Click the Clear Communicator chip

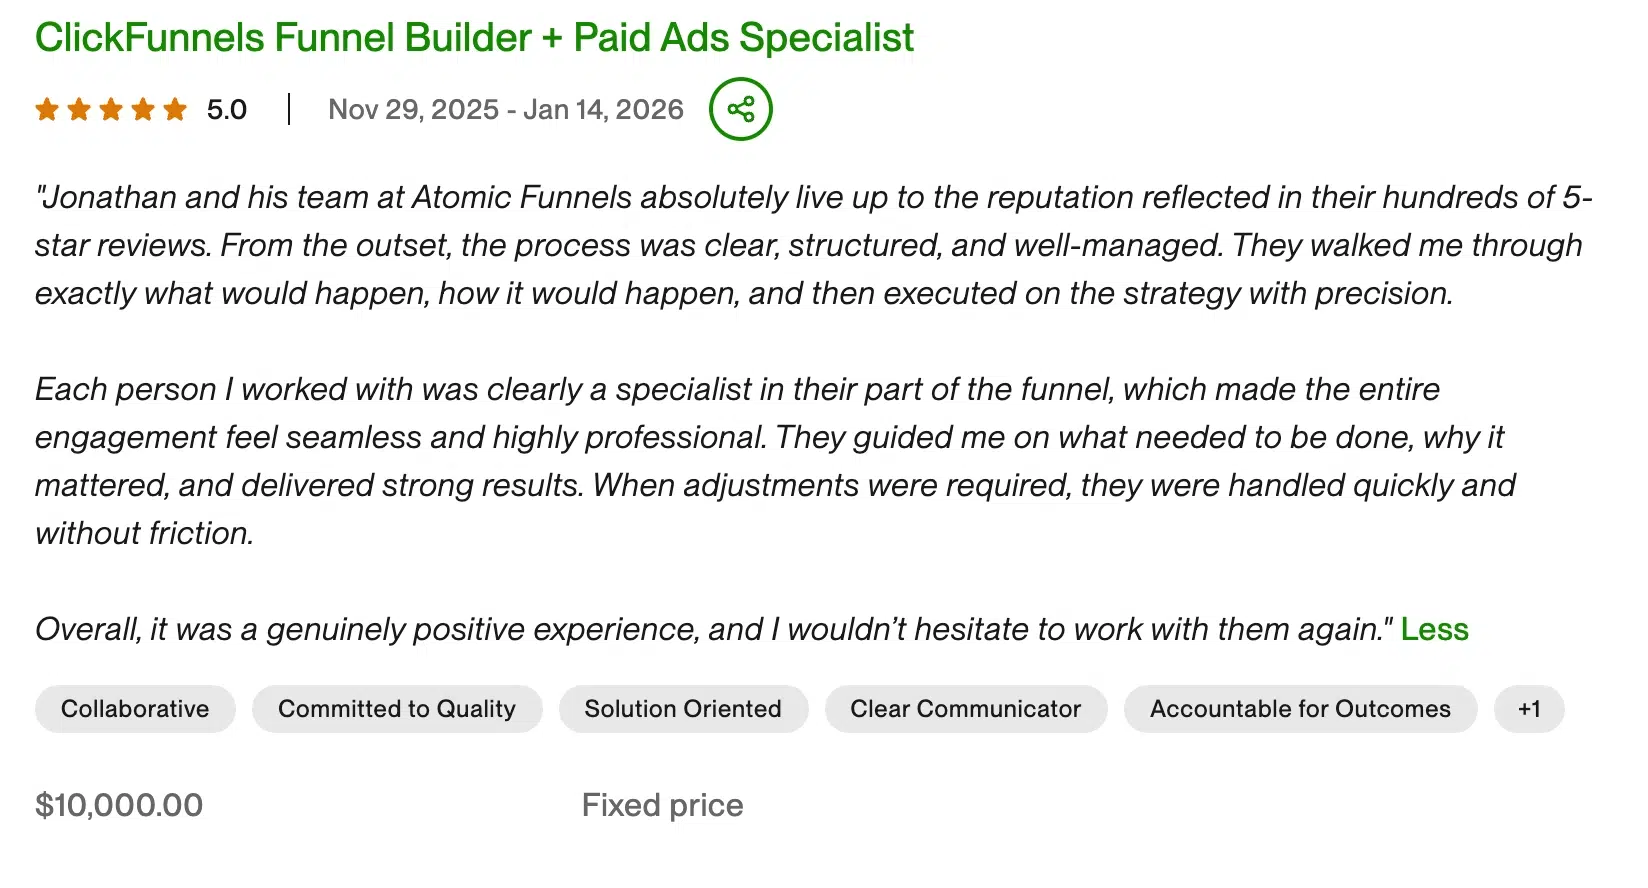(965, 709)
